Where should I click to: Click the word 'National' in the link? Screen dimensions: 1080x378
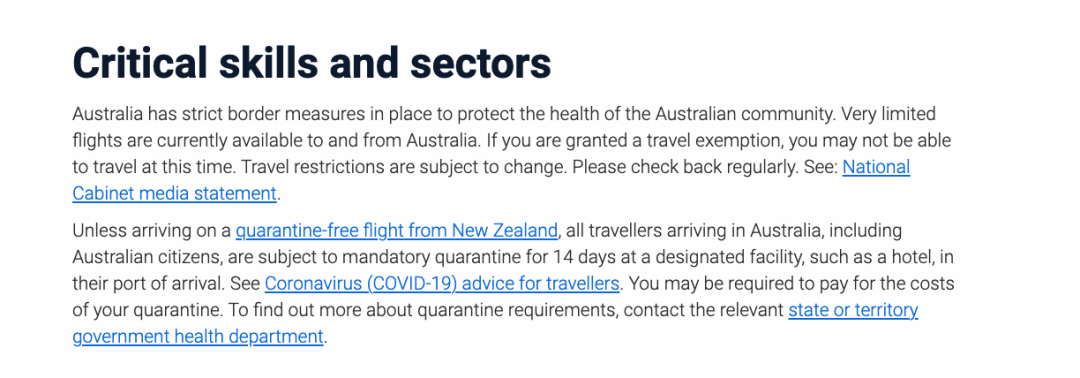pos(876,167)
